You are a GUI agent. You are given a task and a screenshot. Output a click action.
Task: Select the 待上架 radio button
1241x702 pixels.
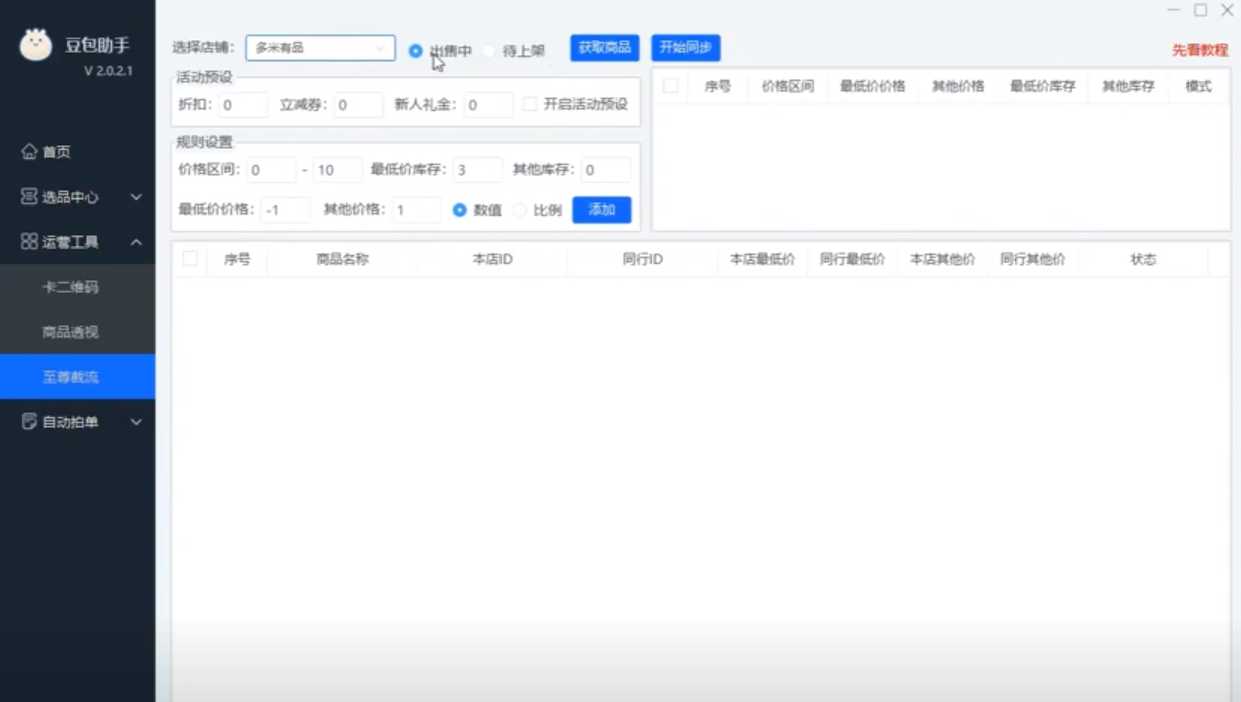pyautogui.click(x=489, y=51)
